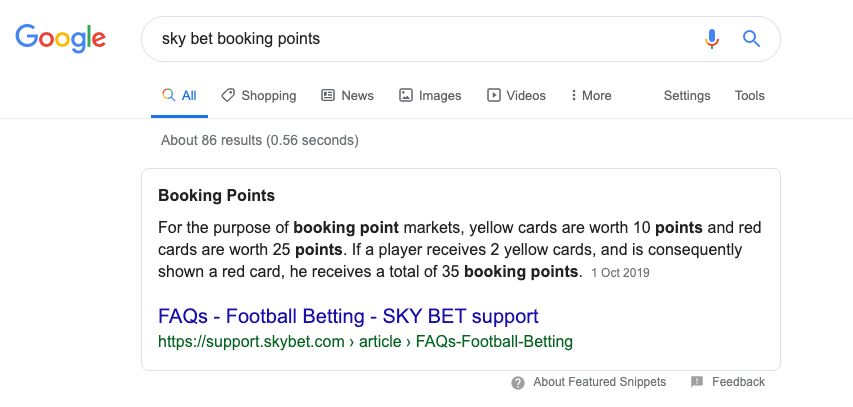Click the Feedback link
853x407 pixels.
pyautogui.click(x=738, y=382)
